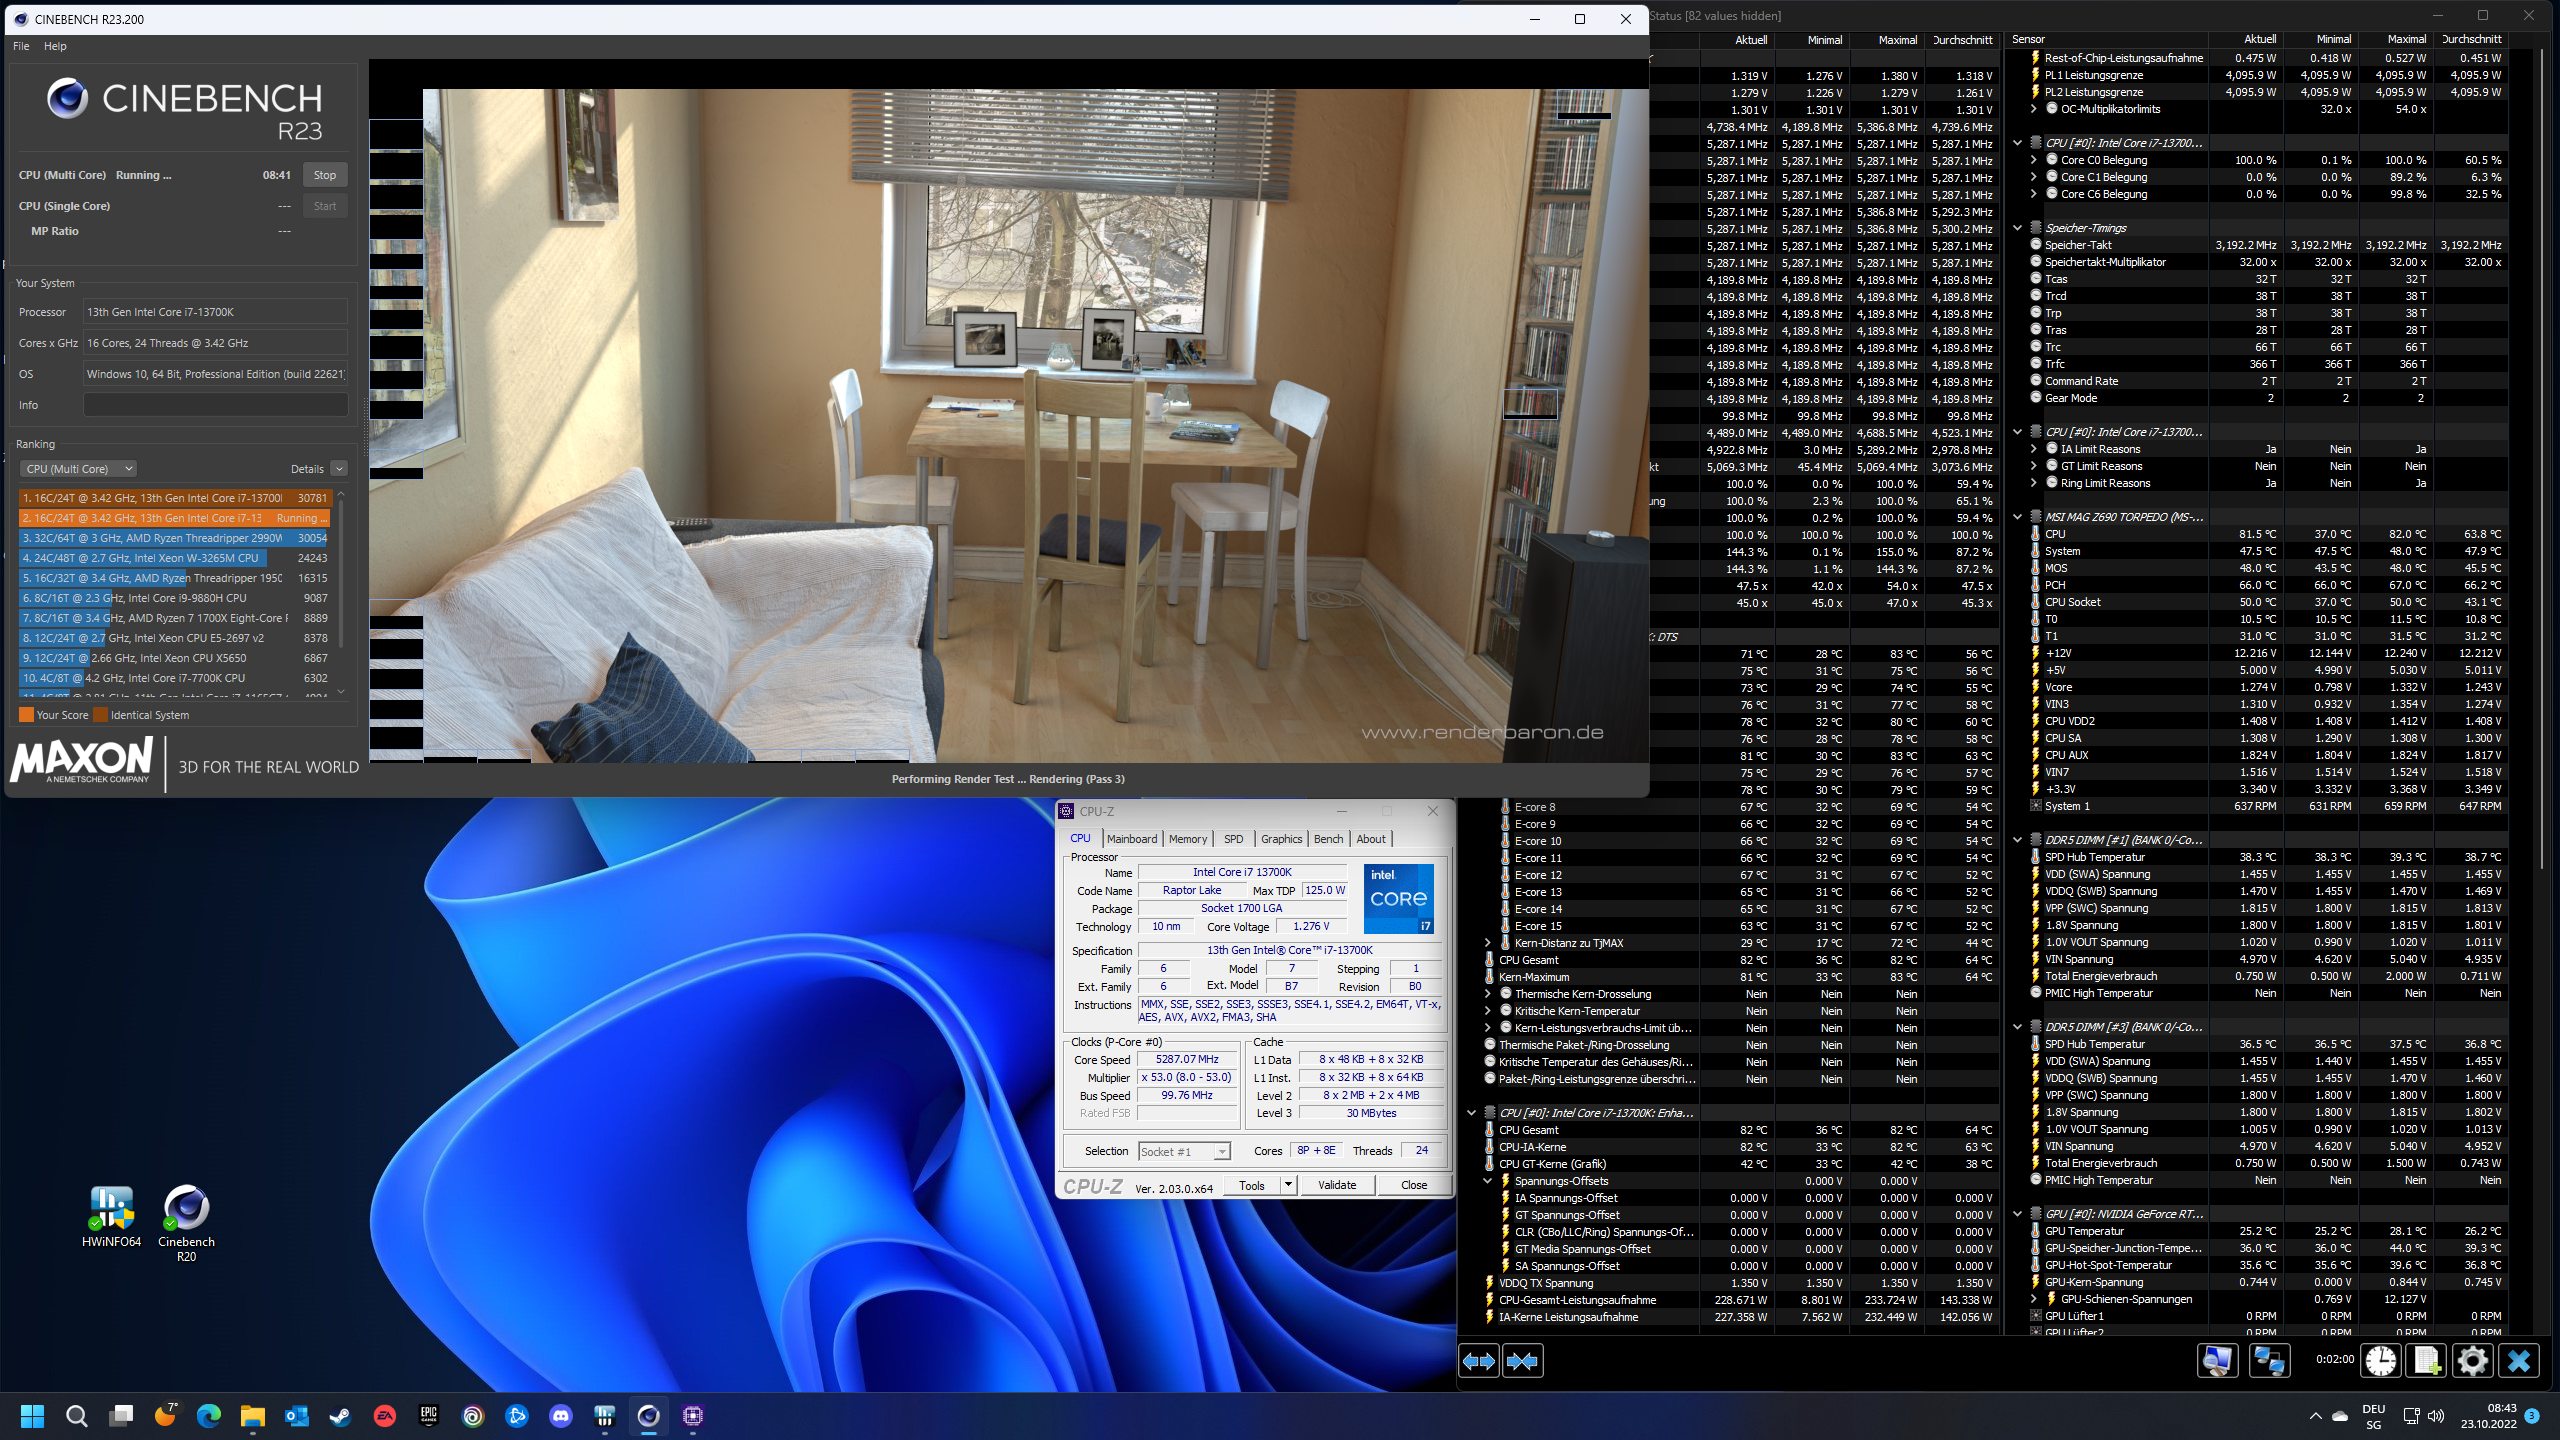Open Cinebench File menu
The height and width of the screenshot is (1440, 2560).
[21, 46]
